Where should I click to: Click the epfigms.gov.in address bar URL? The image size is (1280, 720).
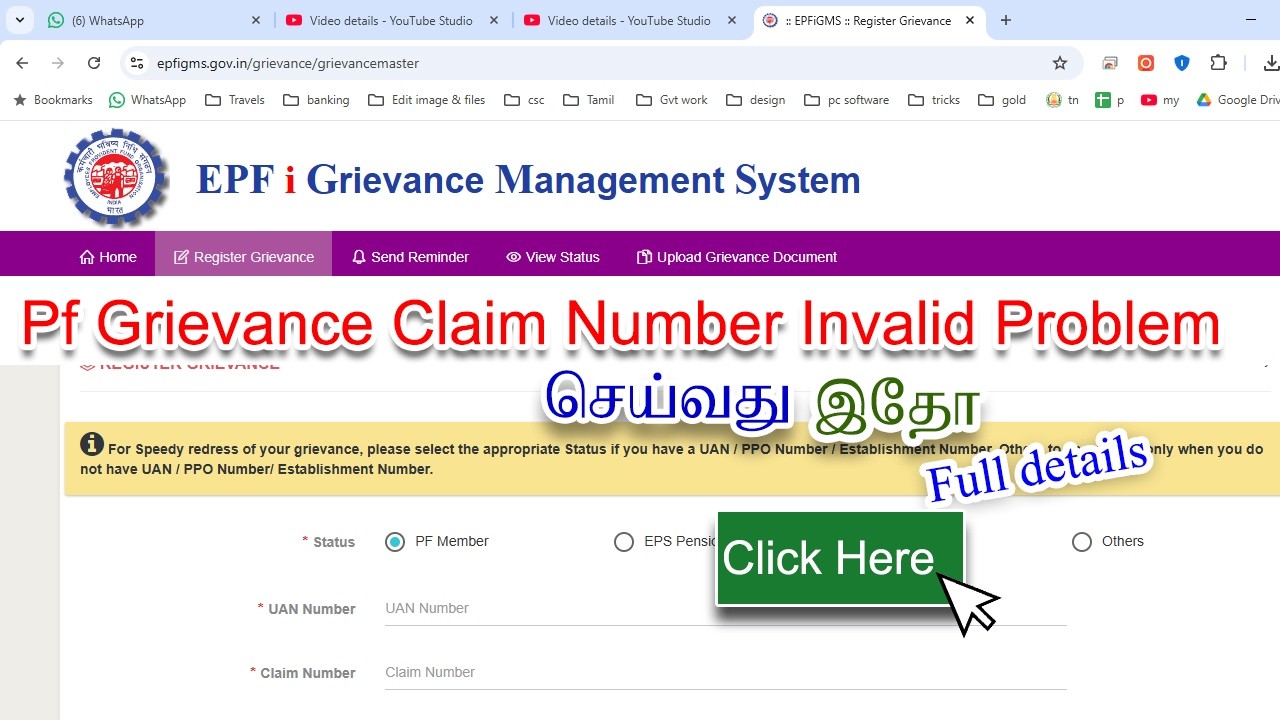click(x=288, y=63)
